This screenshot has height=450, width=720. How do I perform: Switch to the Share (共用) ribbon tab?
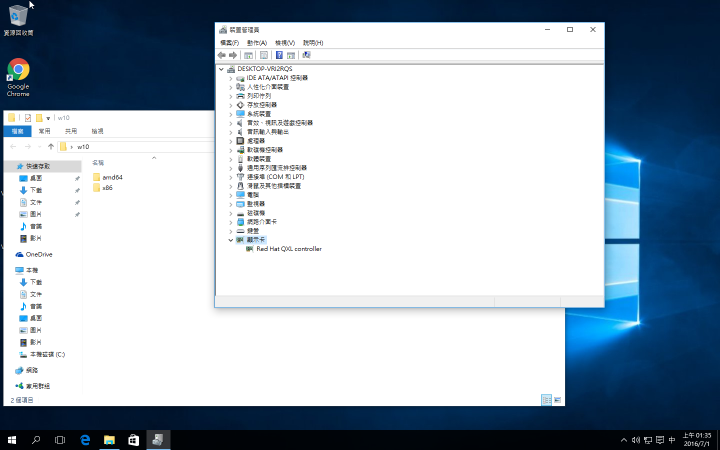[x=71, y=131]
